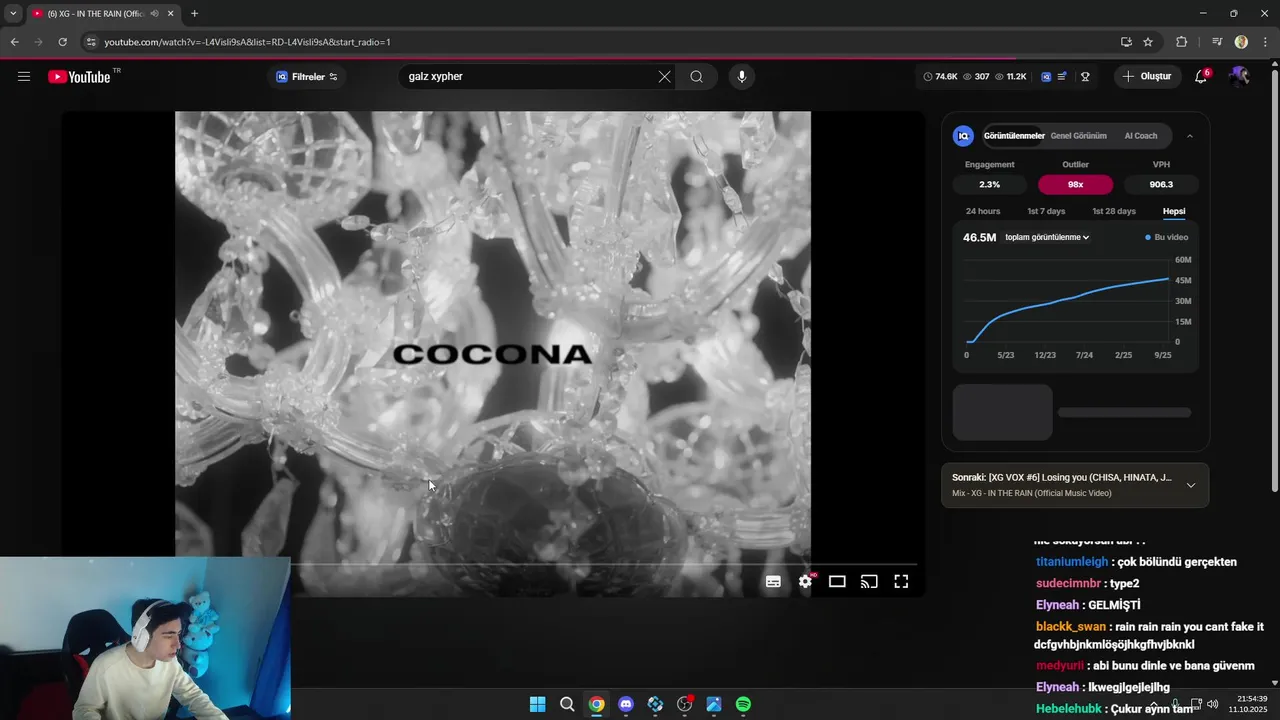1280x720 pixels.
Task: Open site information icon in address bar
Action: 90,42
